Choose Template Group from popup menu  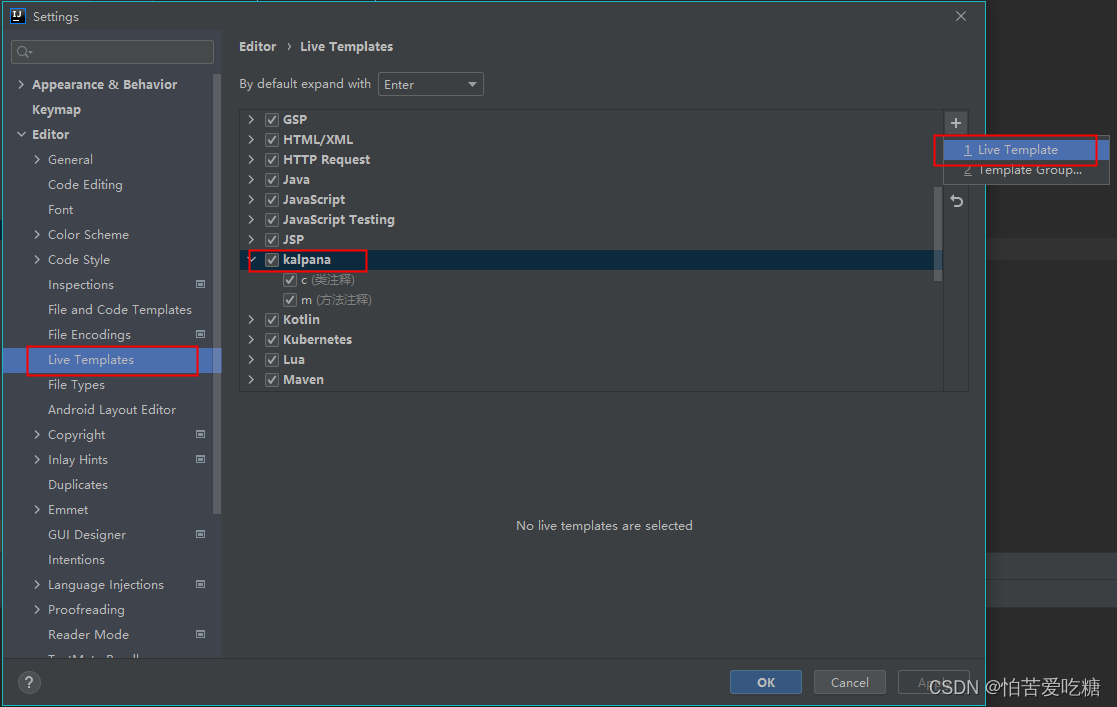[x=1026, y=170]
